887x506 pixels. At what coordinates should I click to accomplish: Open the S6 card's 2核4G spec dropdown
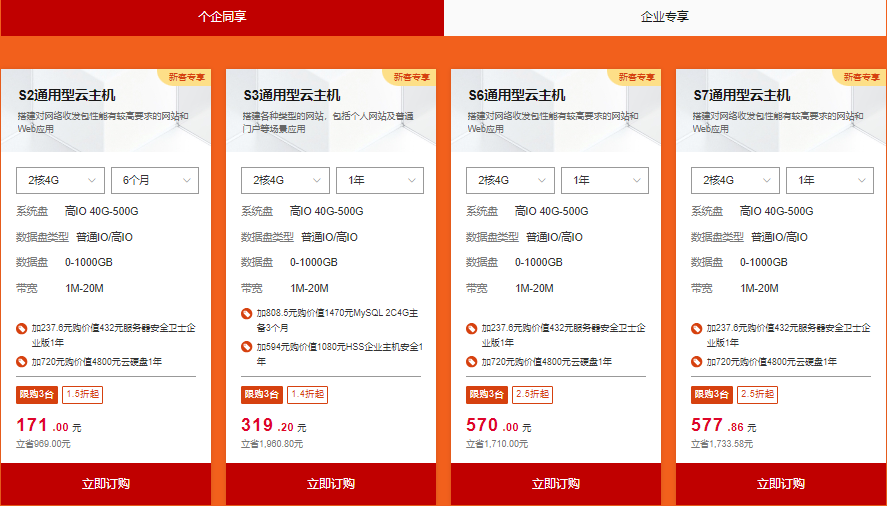point(510,181)
